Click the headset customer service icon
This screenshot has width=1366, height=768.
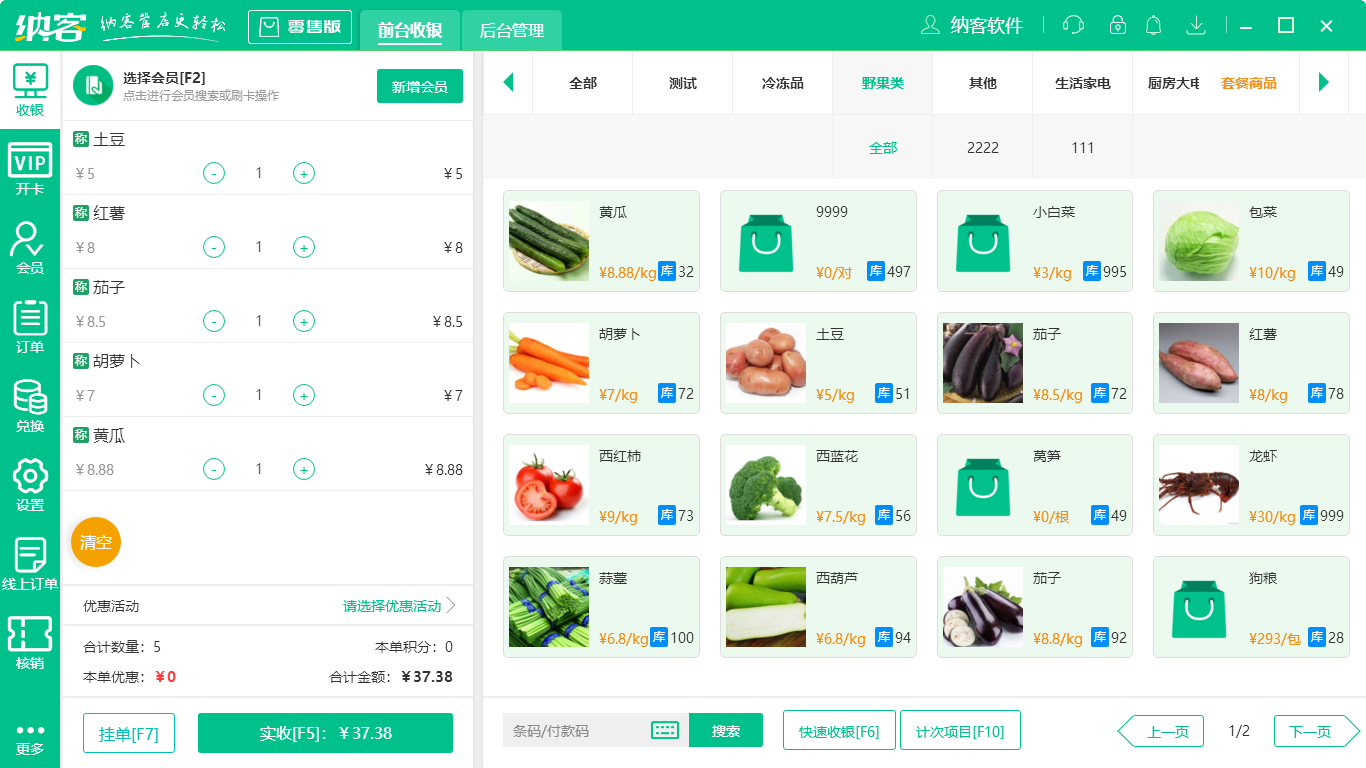click(x=1073, y=25)
